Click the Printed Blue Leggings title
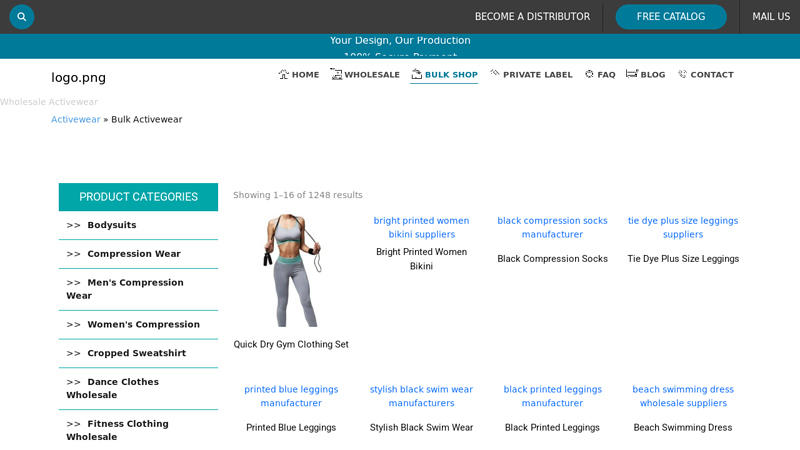Screen dimensions: 800x450 [291, 428]
